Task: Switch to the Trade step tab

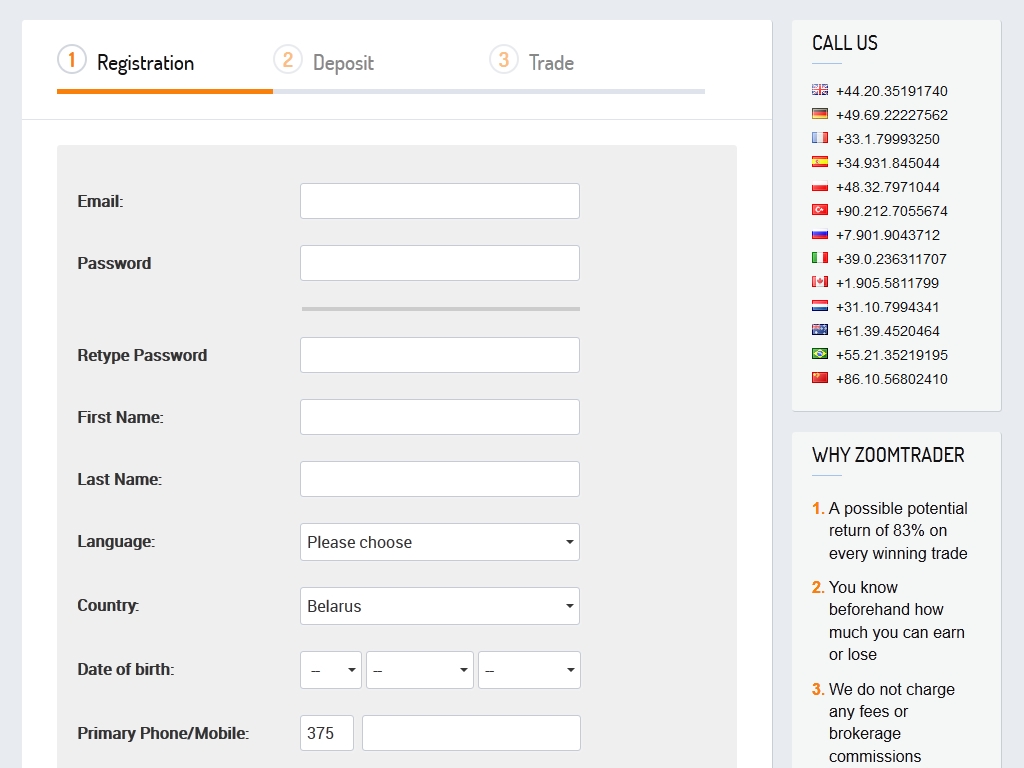Action: coord(550,63)
